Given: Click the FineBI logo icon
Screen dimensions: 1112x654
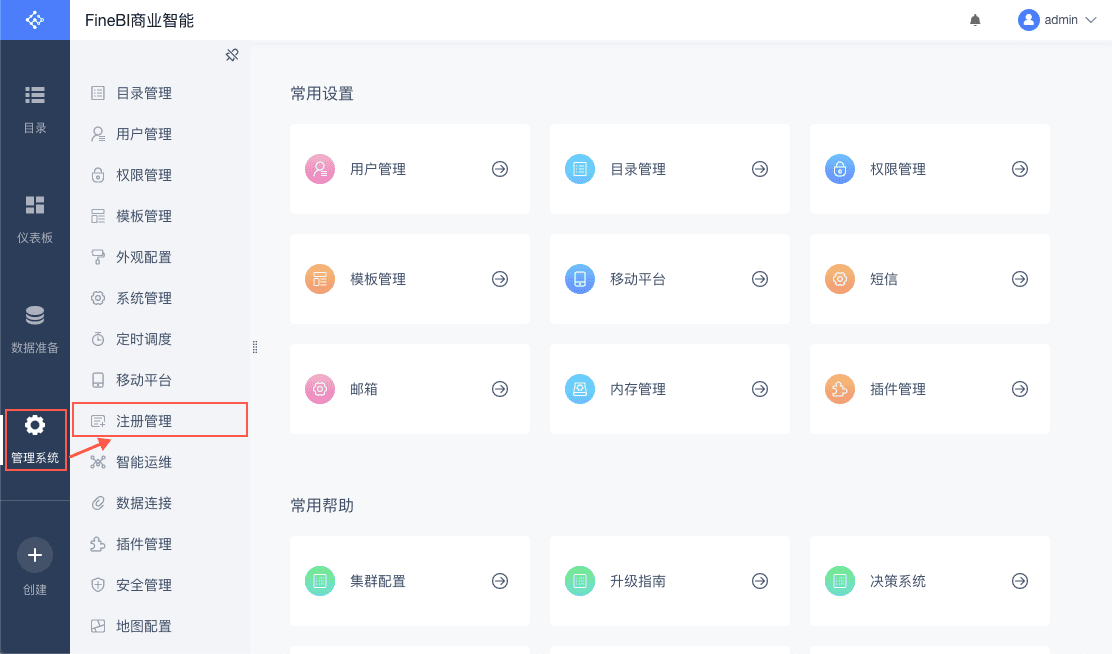Looking at the screenshot, I should [x=35, y=20].
